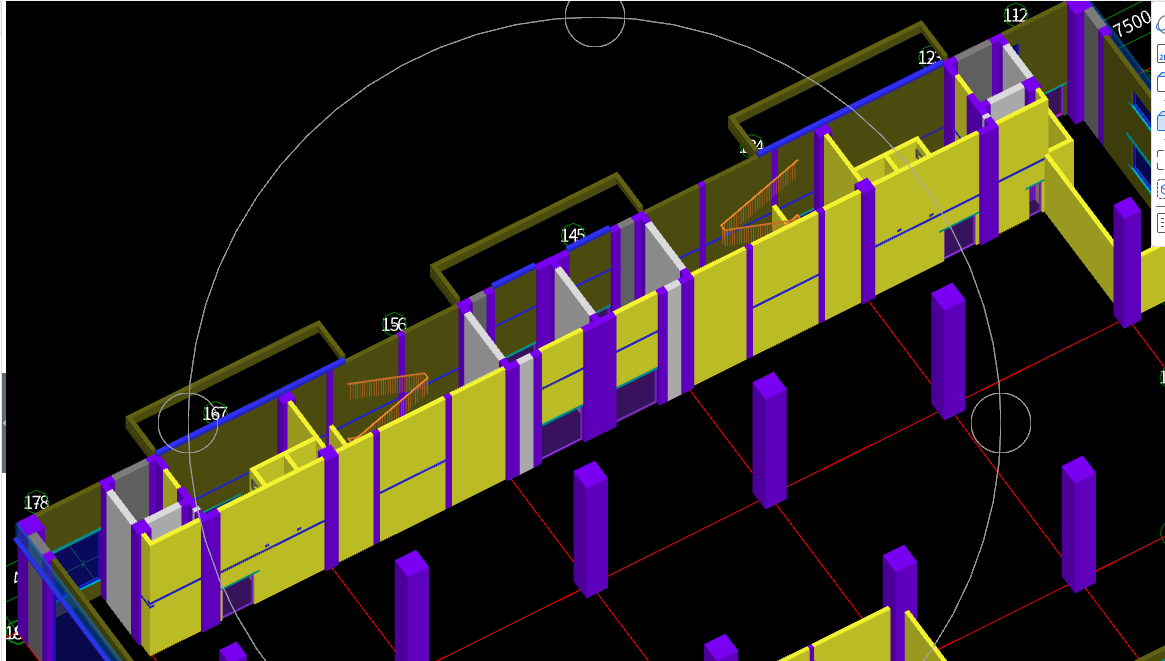This screenshot has width=1165, height=661.
Task: Select grid axis label 112
Action: tap(1015, 15)
